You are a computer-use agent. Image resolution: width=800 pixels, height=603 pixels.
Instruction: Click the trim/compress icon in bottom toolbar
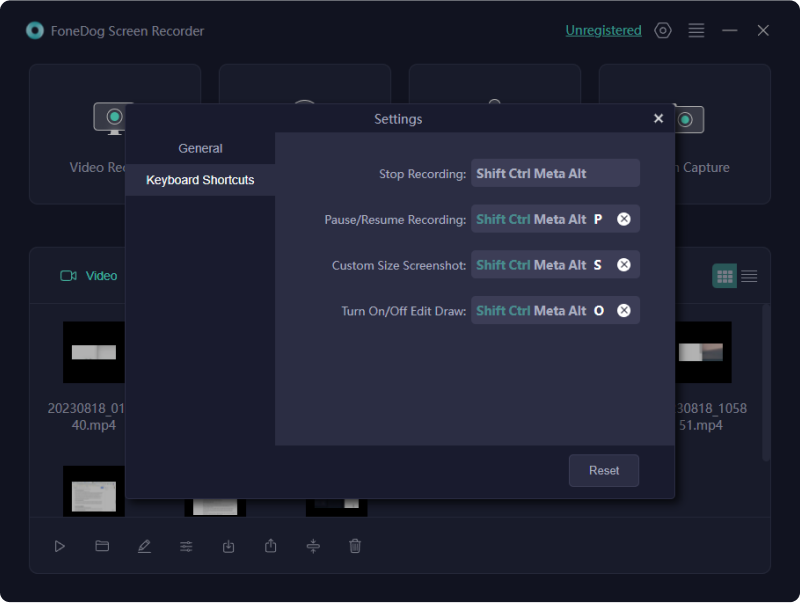(313, 546)
